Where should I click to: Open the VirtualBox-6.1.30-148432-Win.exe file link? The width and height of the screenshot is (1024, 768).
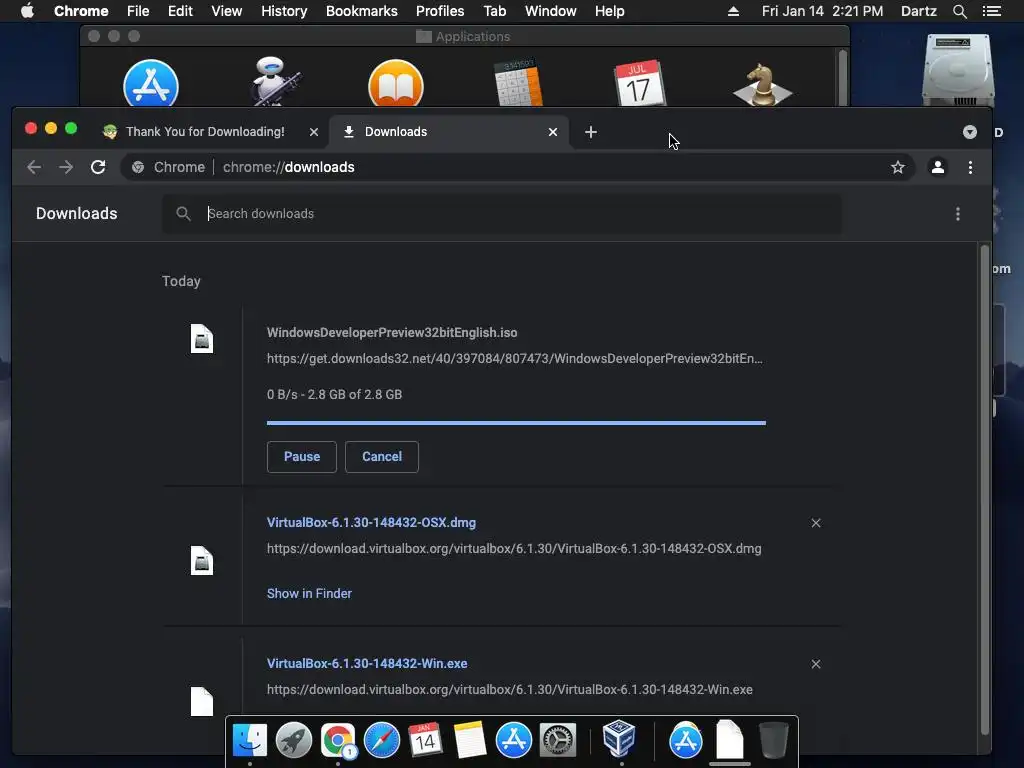[x=367, y=664]
